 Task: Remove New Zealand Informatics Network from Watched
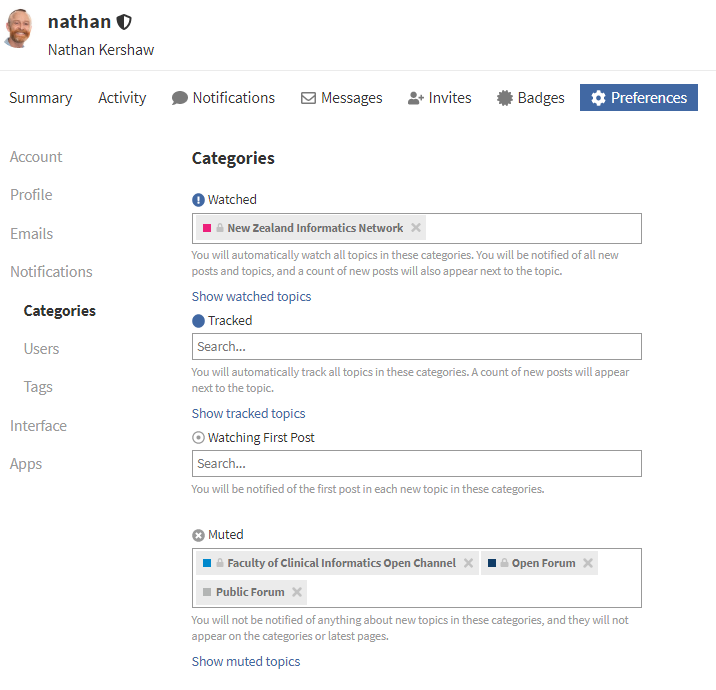(x=416, y=228)
